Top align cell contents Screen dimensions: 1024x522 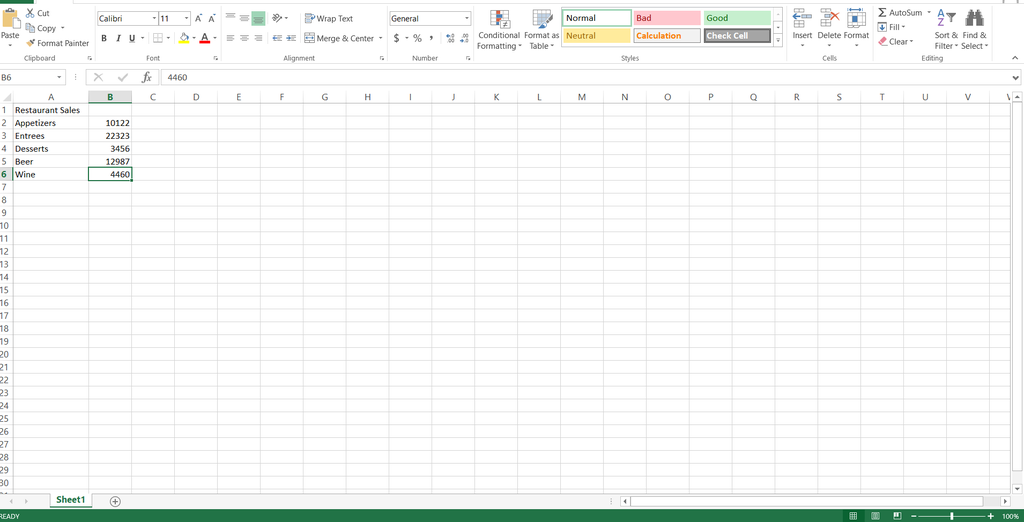click(231, 18)
